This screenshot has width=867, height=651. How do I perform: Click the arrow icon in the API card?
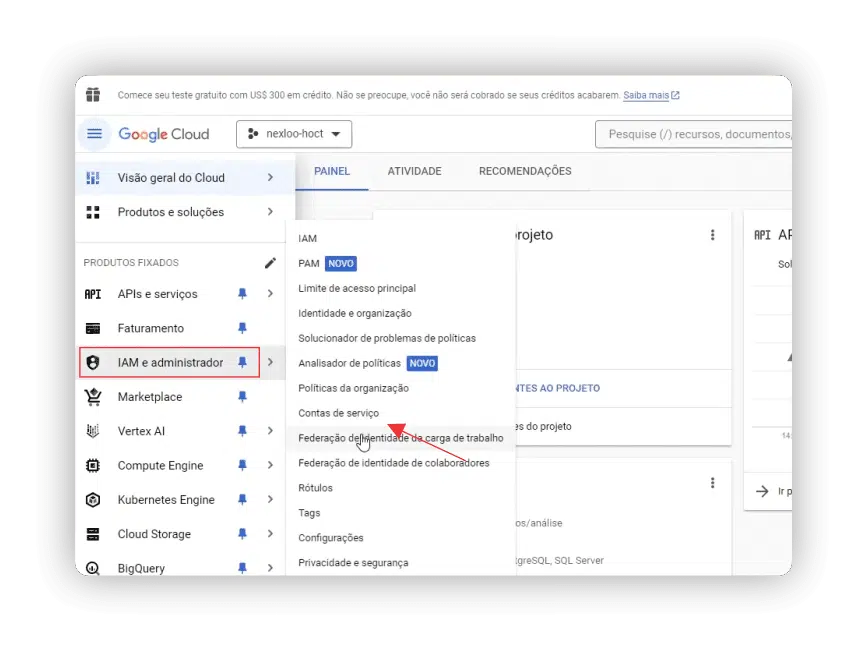[x=762, y=491]
